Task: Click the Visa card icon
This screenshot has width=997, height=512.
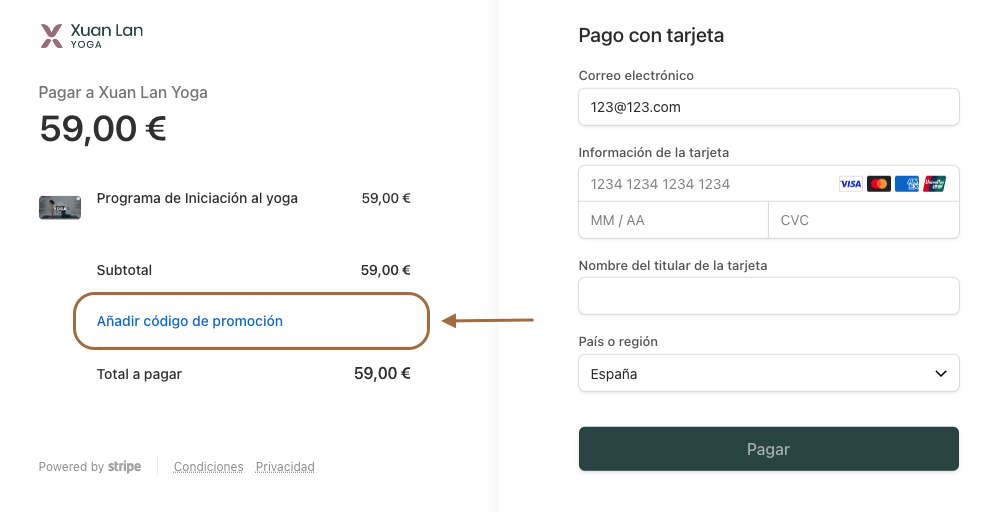Action: (x=850, y=184)
